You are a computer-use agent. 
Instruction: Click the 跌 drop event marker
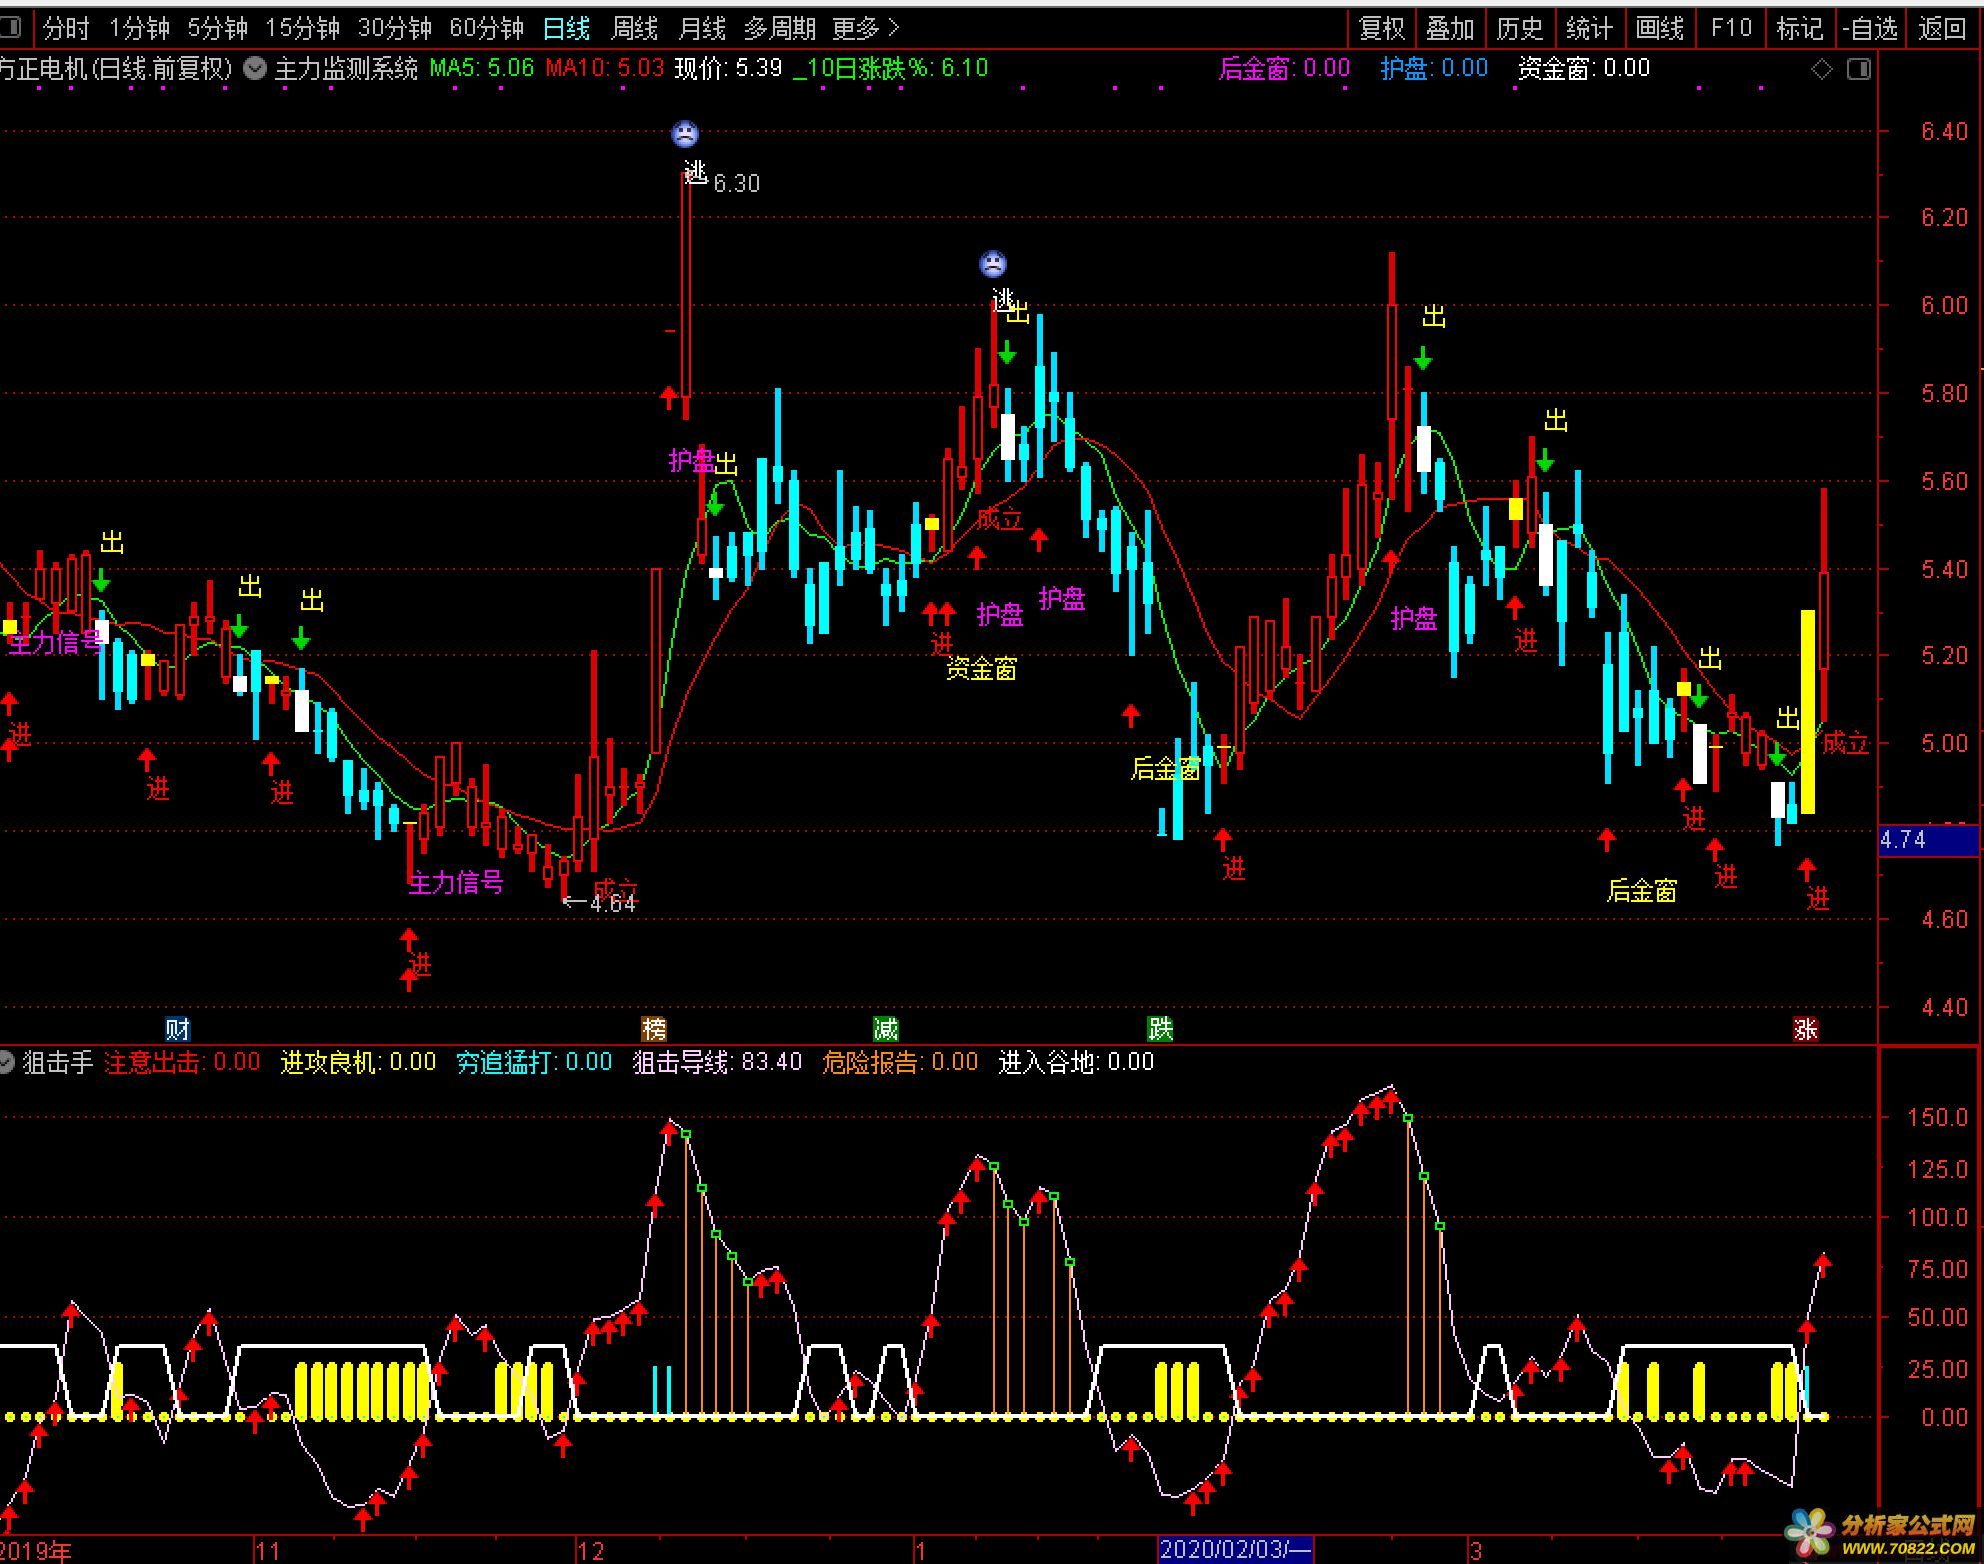point(1160,1029)
